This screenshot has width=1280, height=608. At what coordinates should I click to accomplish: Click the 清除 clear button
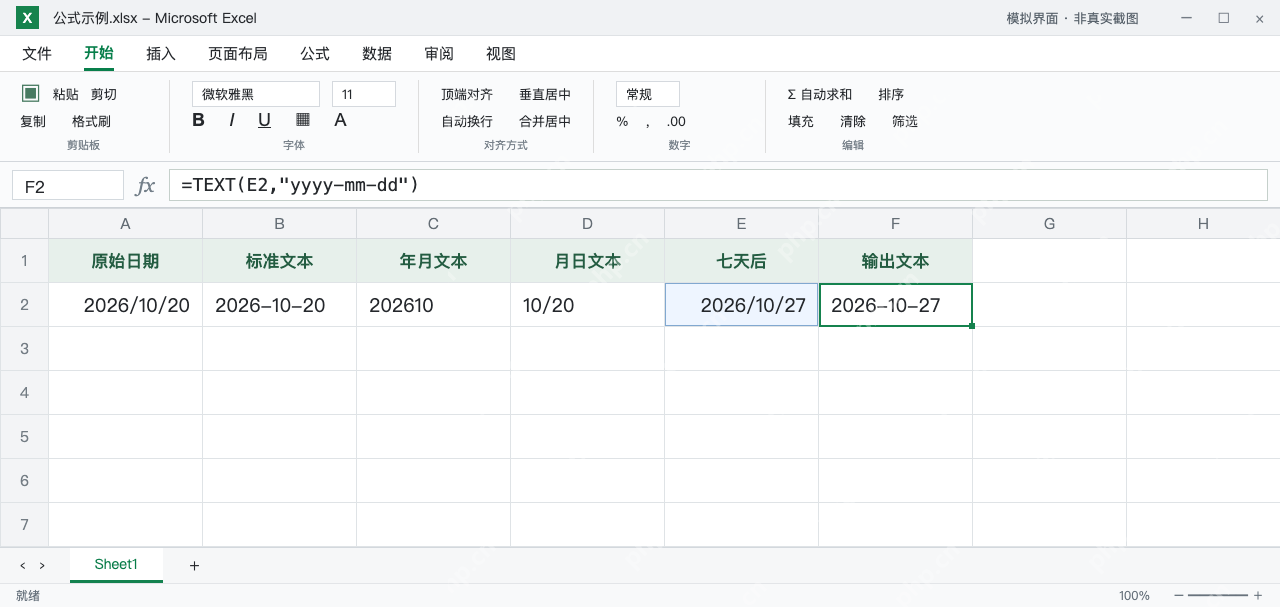pyautogui.click(x=853, y=122)
